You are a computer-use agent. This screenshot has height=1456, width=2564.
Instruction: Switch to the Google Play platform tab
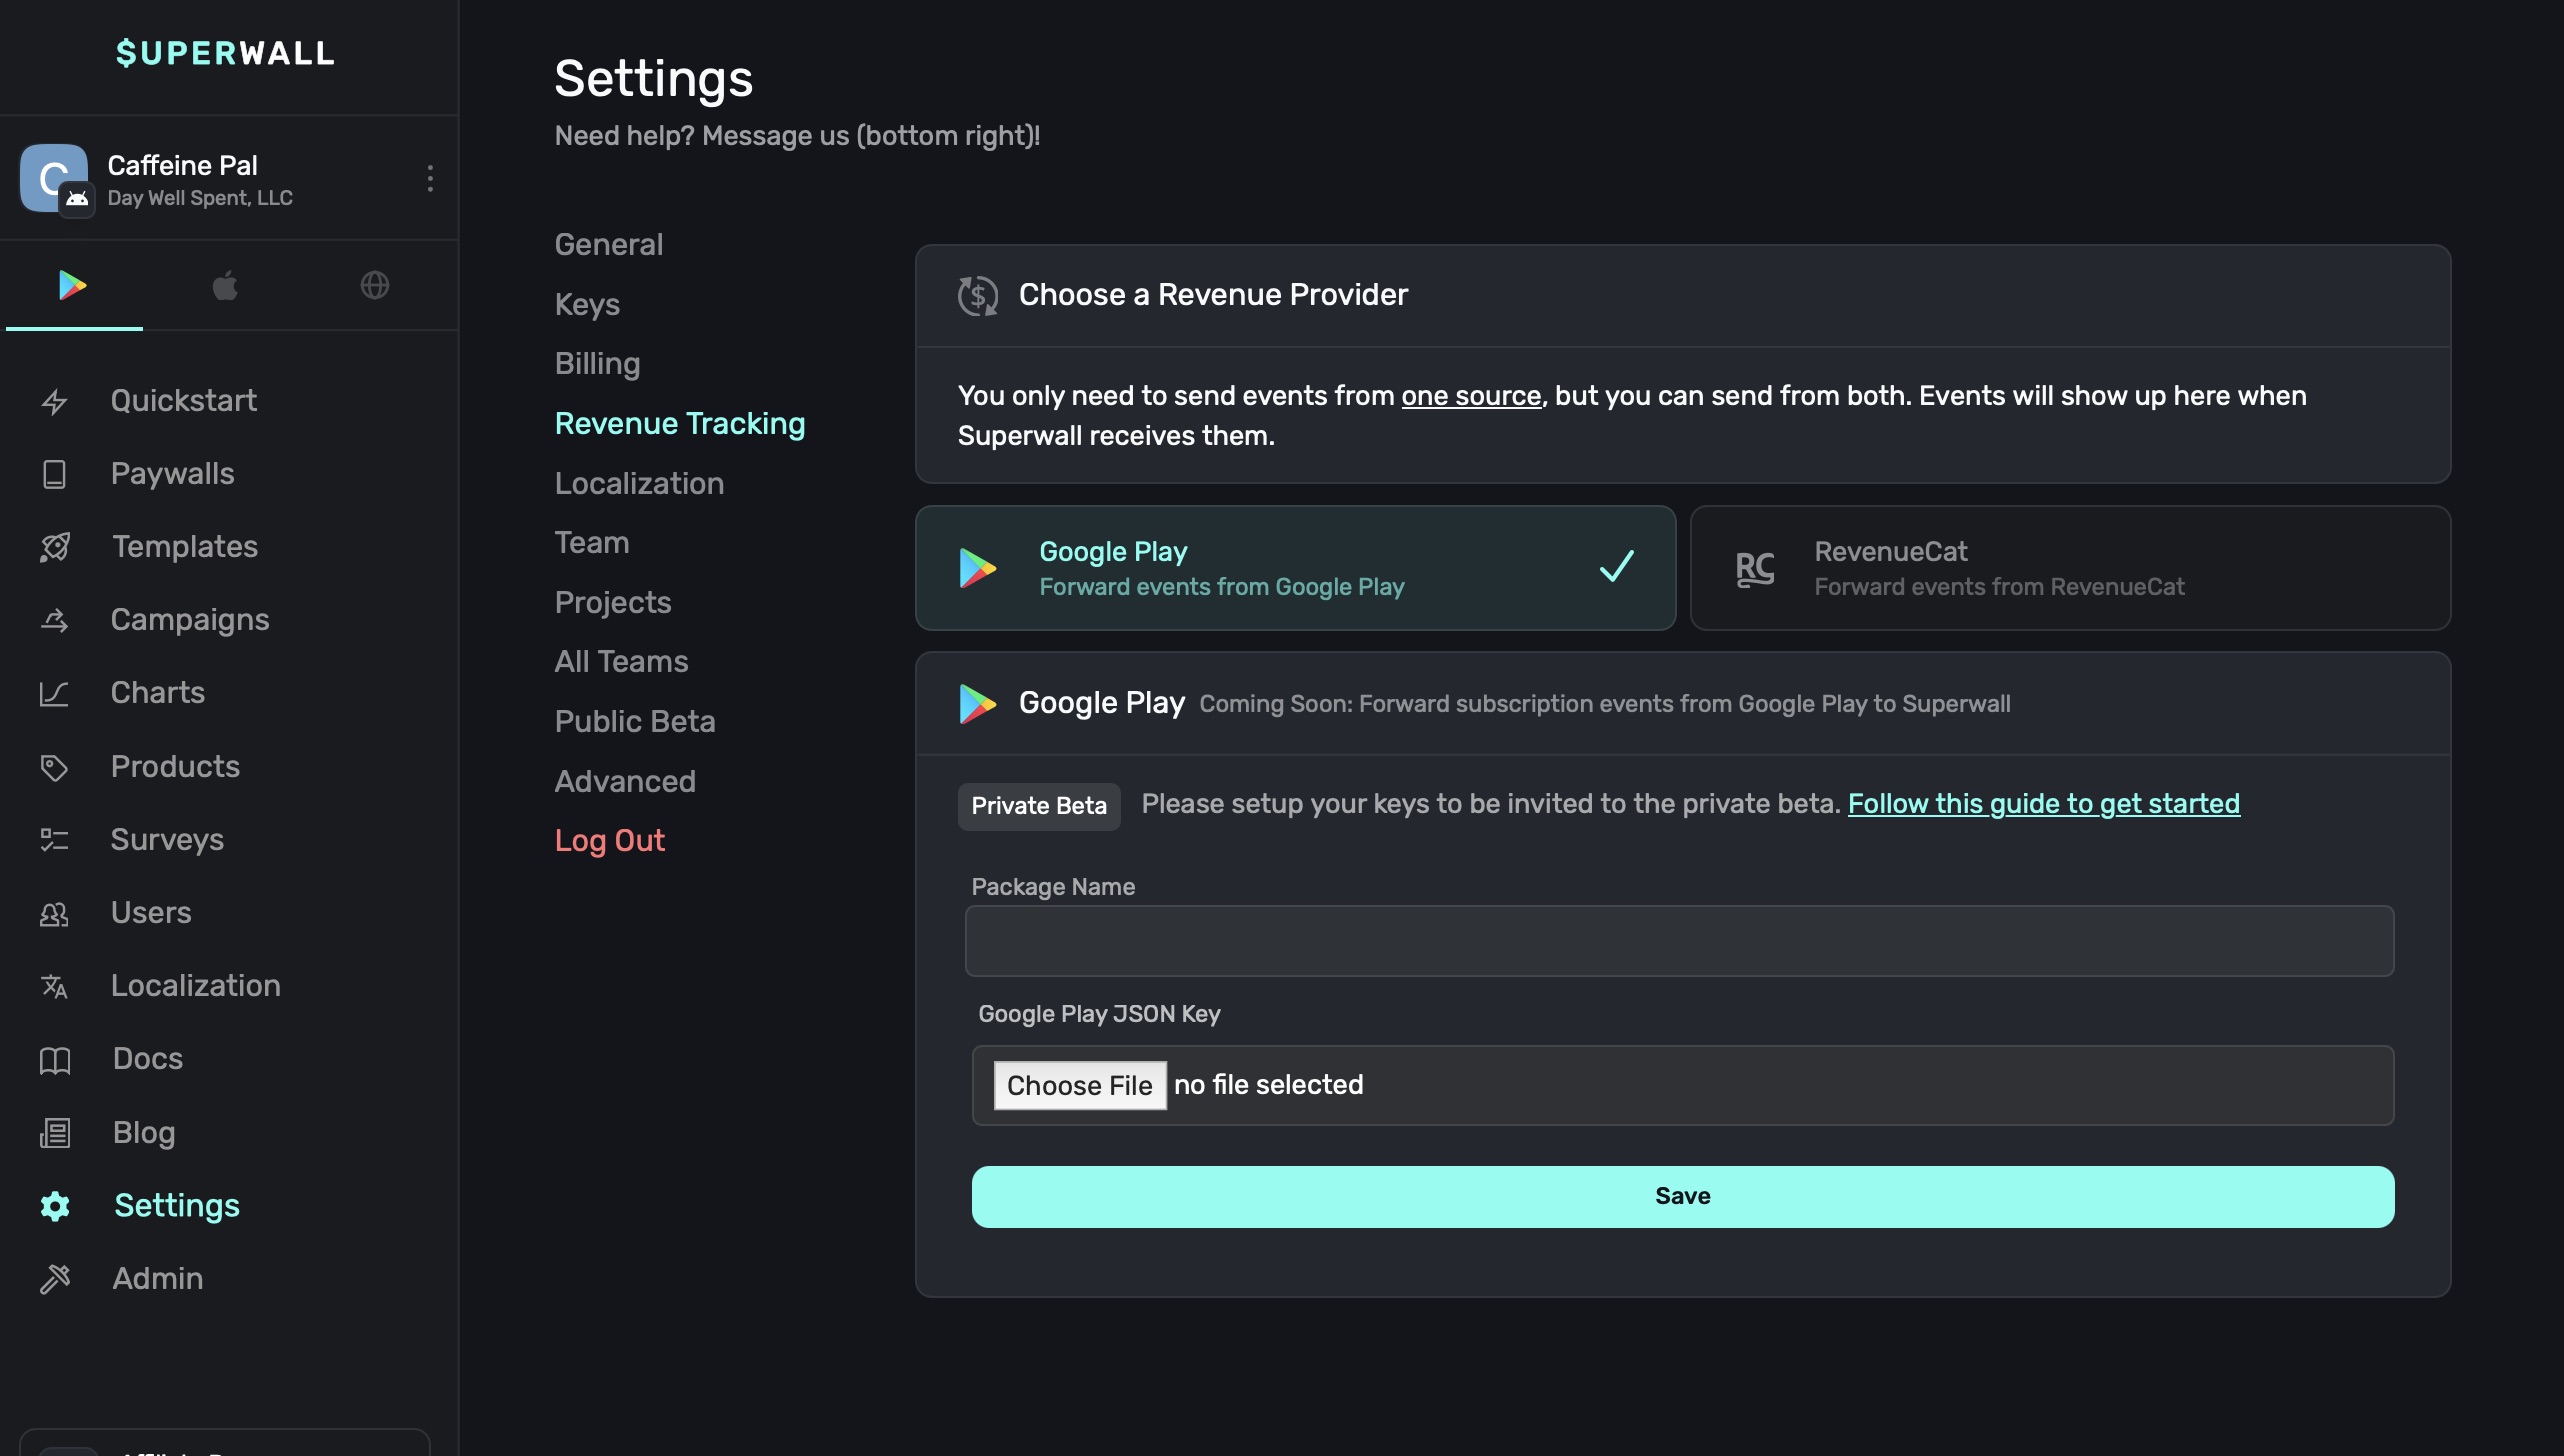tap(73, 286)
